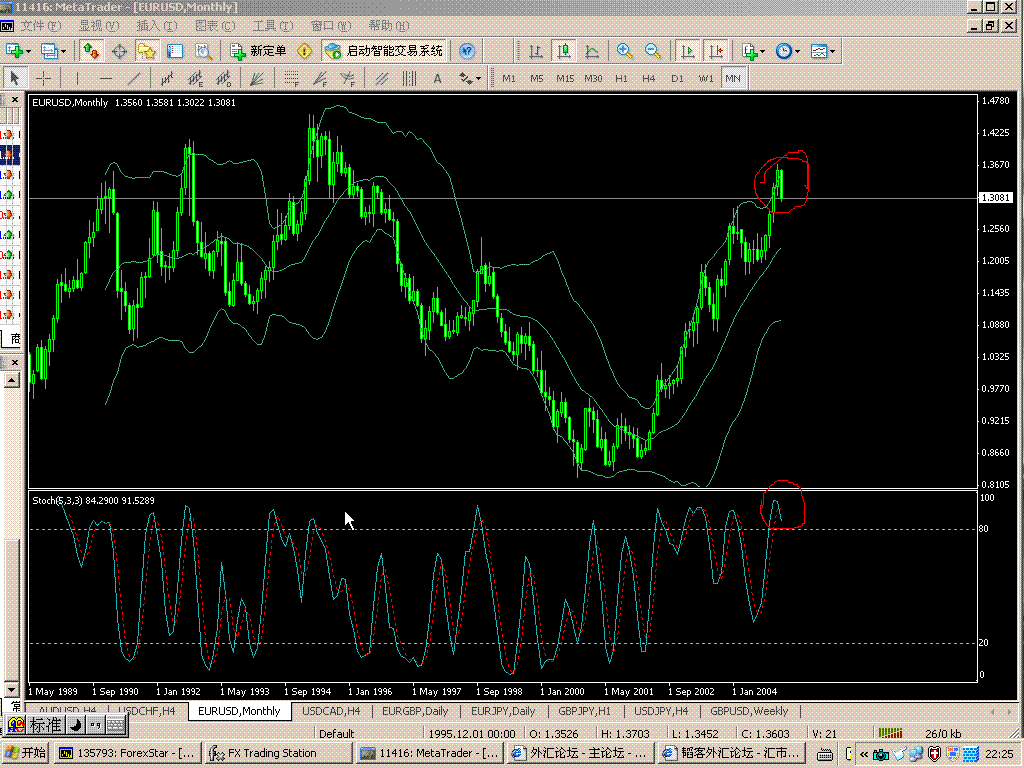This screenshot has width=1024, height=768.
Task: Select the Crosshair tool
Action: pyautogui.click(x=44, y=78)
